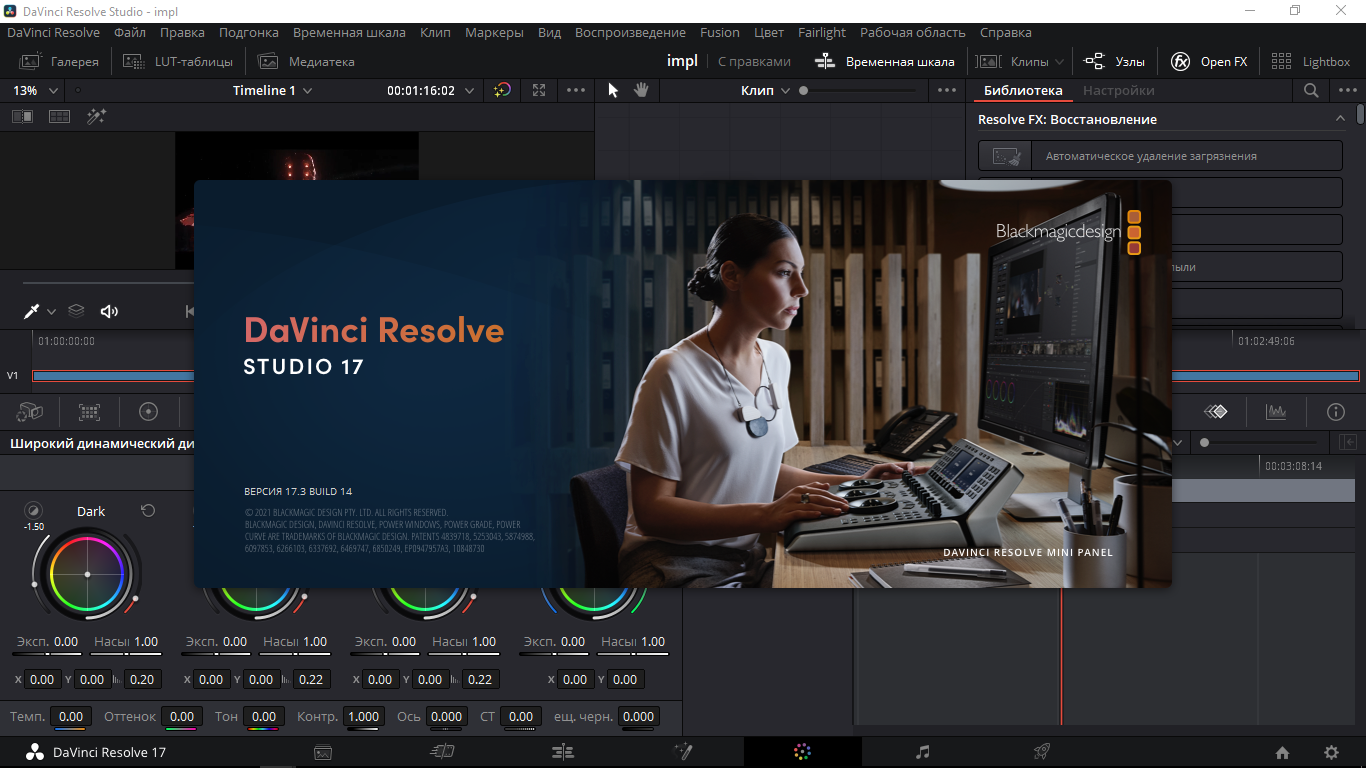Click the Темп. temperature value field
Screen dimensions: 1366x768
71,717
